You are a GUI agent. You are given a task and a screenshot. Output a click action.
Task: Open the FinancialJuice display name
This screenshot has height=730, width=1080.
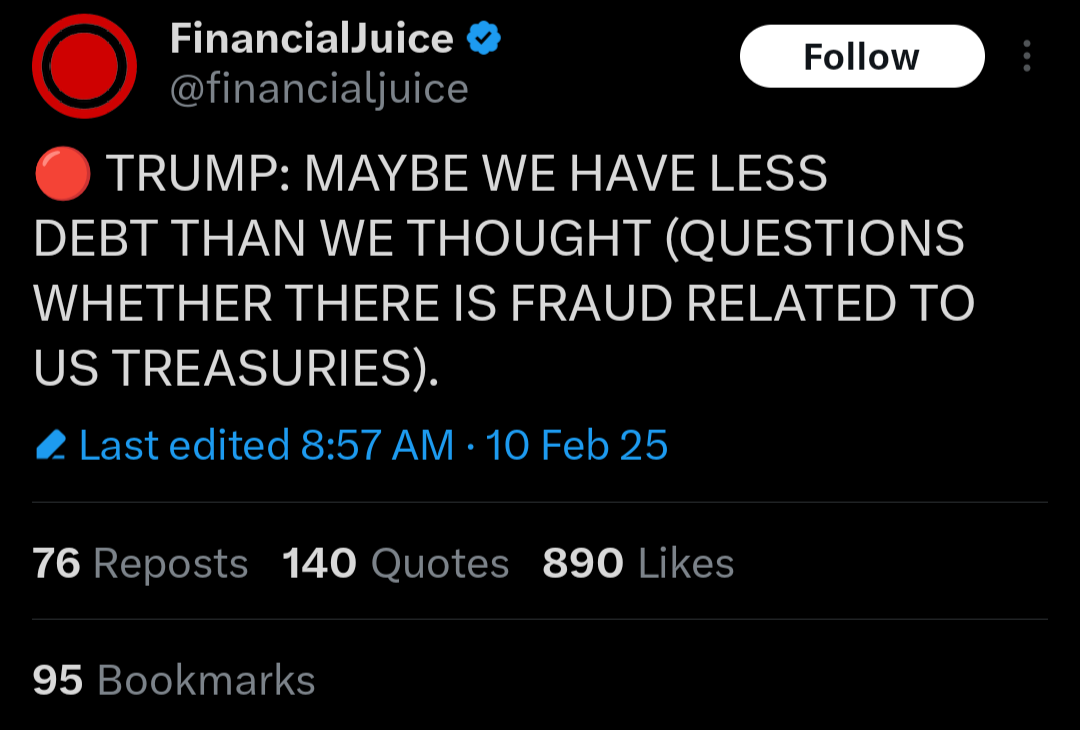tap(311, 40)
